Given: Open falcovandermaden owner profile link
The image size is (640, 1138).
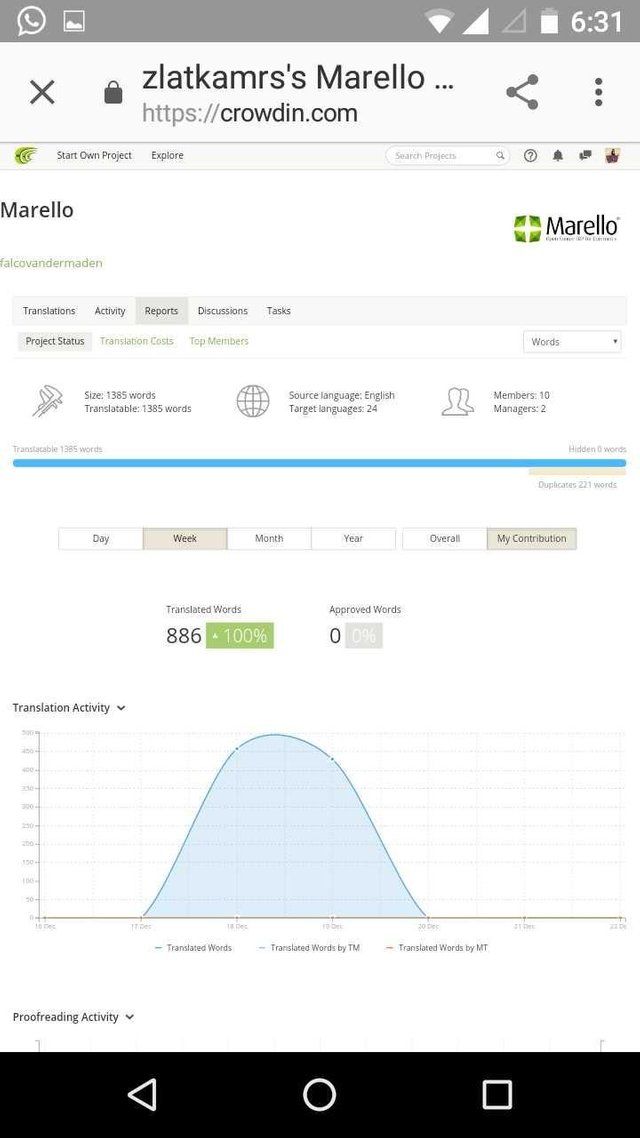Looking at the screenshot, I should point(52,263).
